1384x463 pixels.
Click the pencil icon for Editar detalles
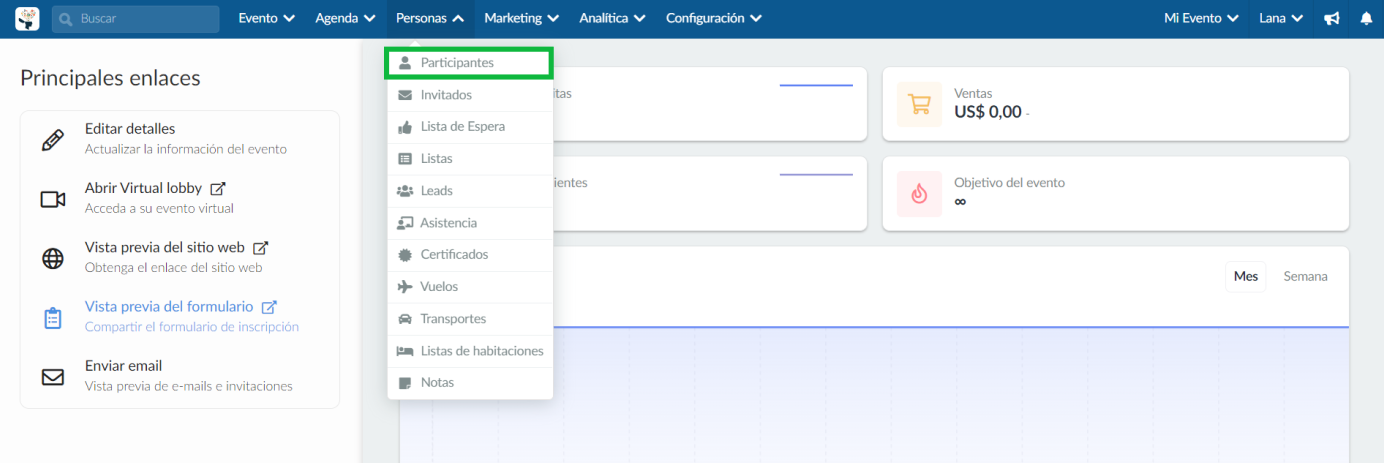click(x=53, y=140)
